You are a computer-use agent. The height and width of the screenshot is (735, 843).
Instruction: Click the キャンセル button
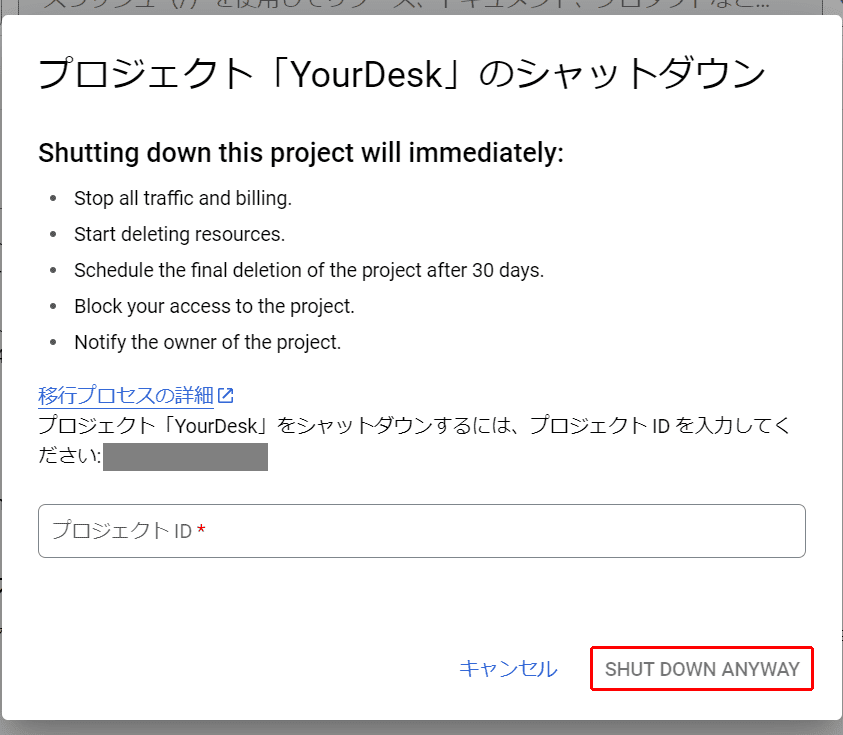(x=508, y=669)
